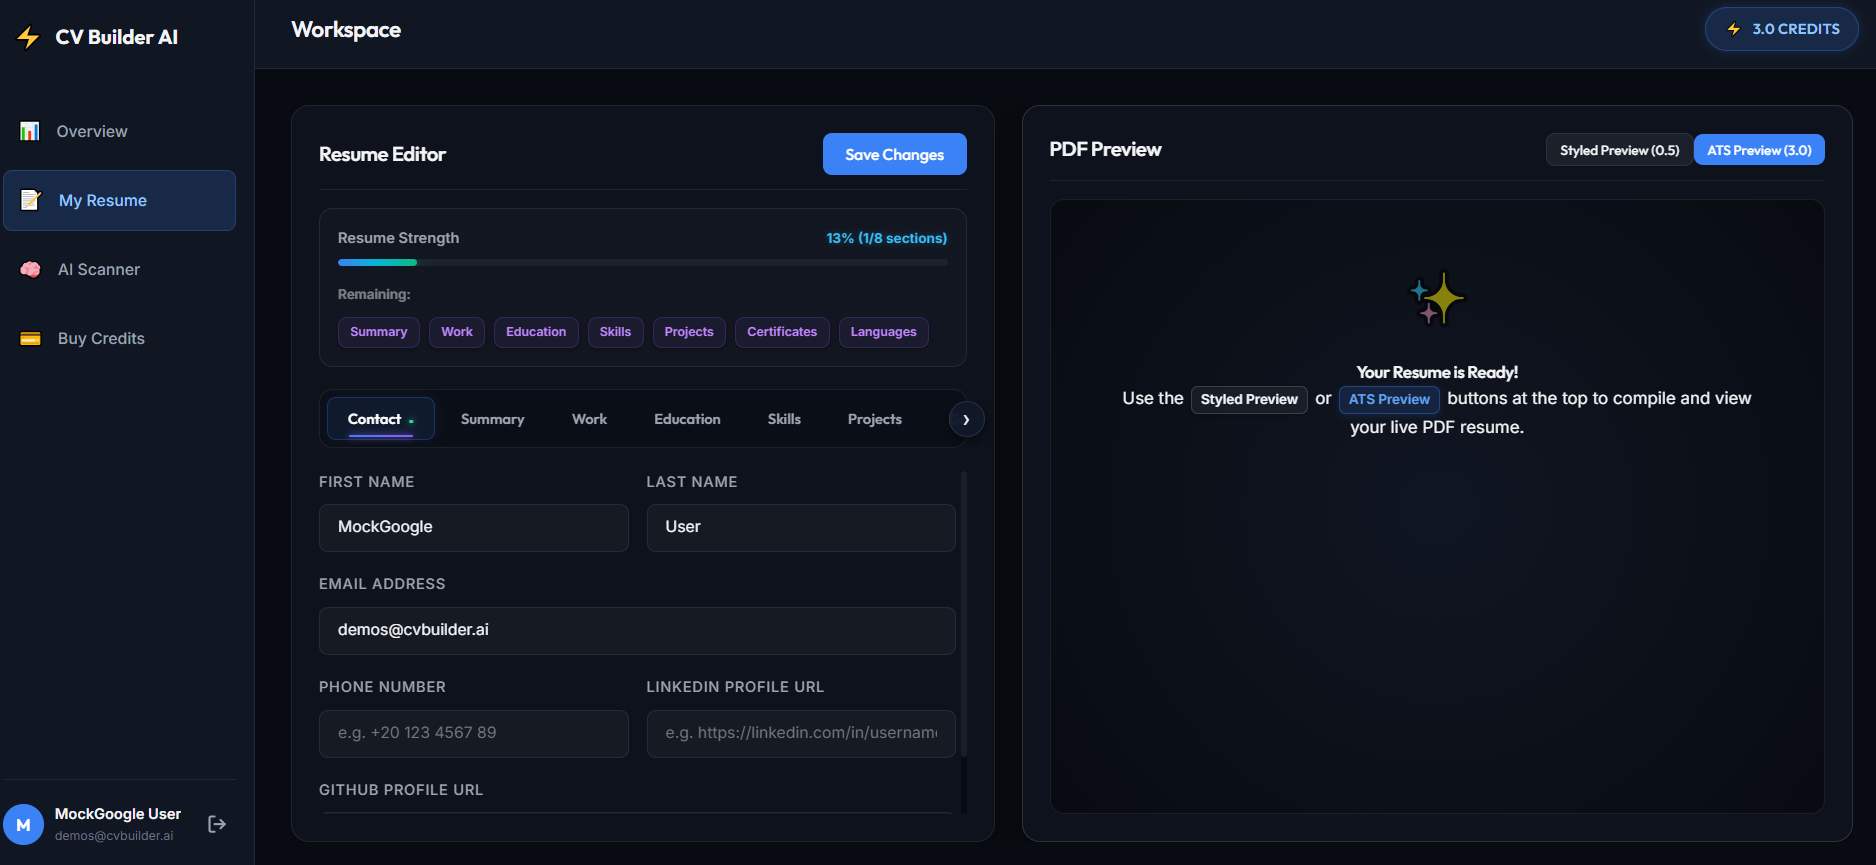
Task: Click the Summary remaining tag
Action: coord(379,332)
